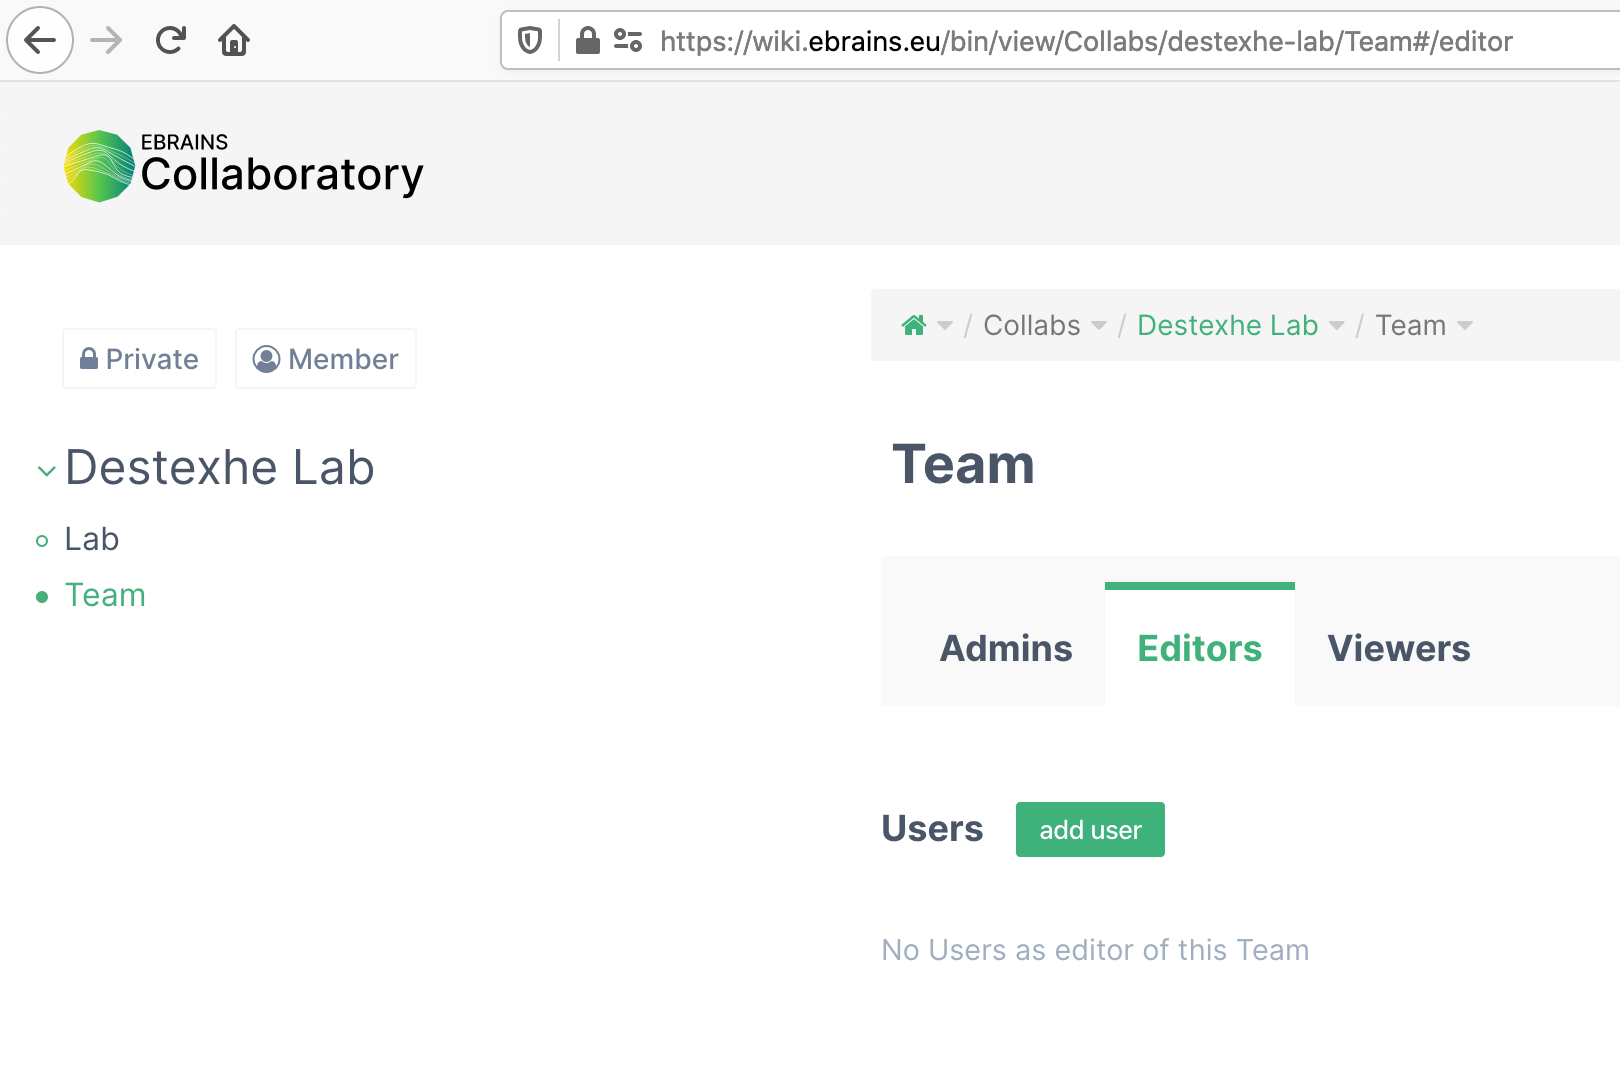Screen dimensions: 1620x1066
Task: Click the browser back arrow button
Action: click(40, 41)
